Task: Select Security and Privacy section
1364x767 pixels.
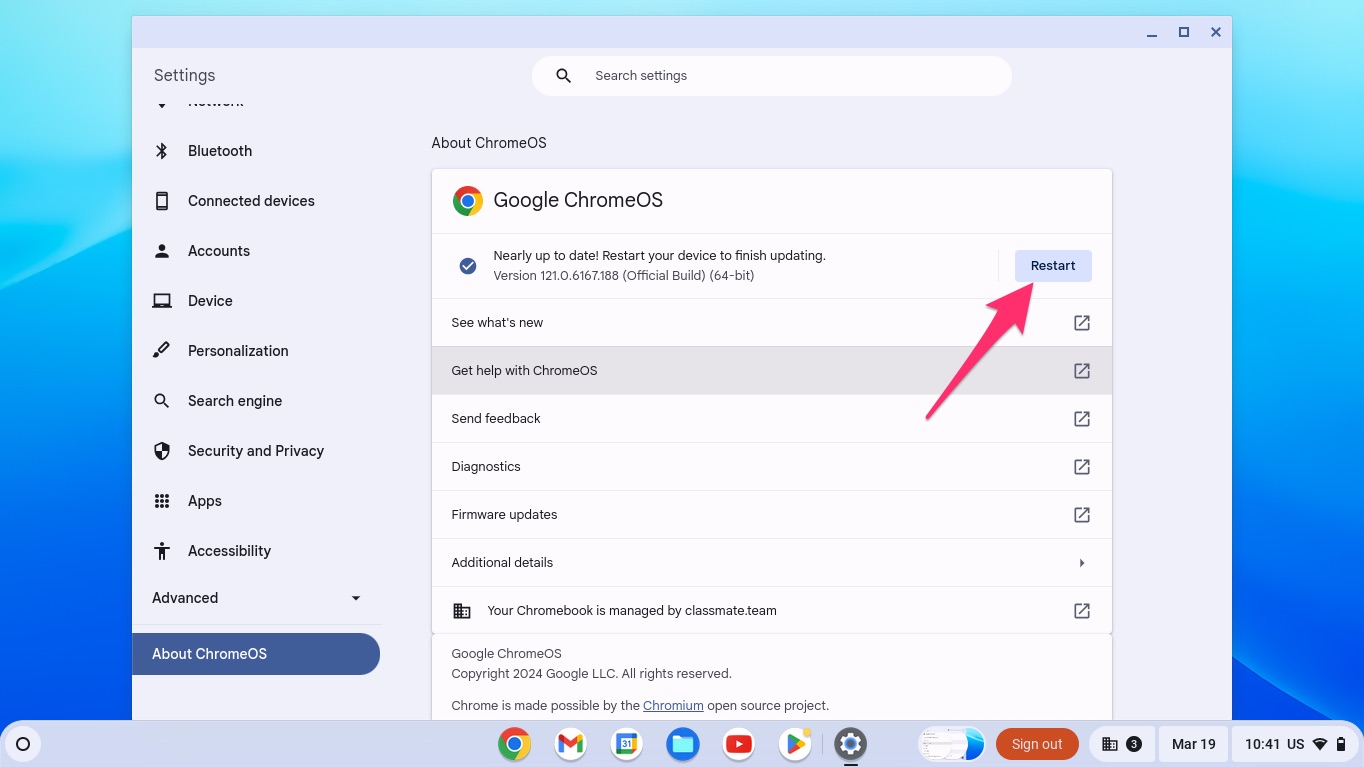Action: tap(256, 451)
